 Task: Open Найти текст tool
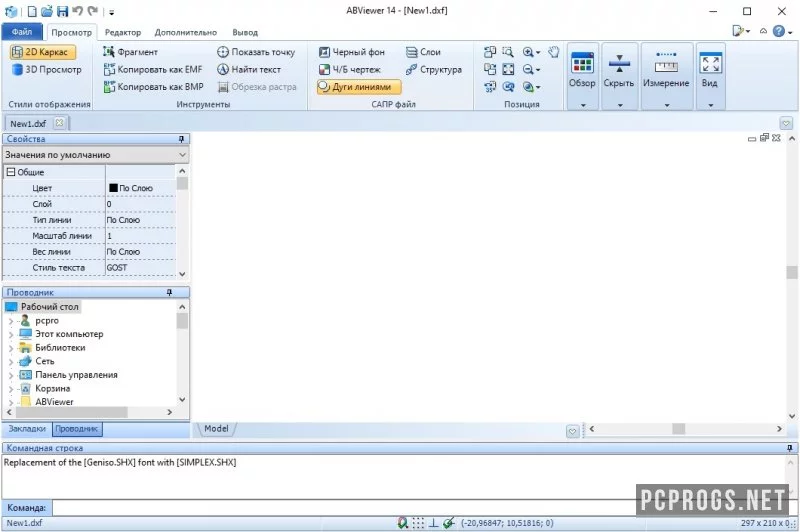click(249, 69)
